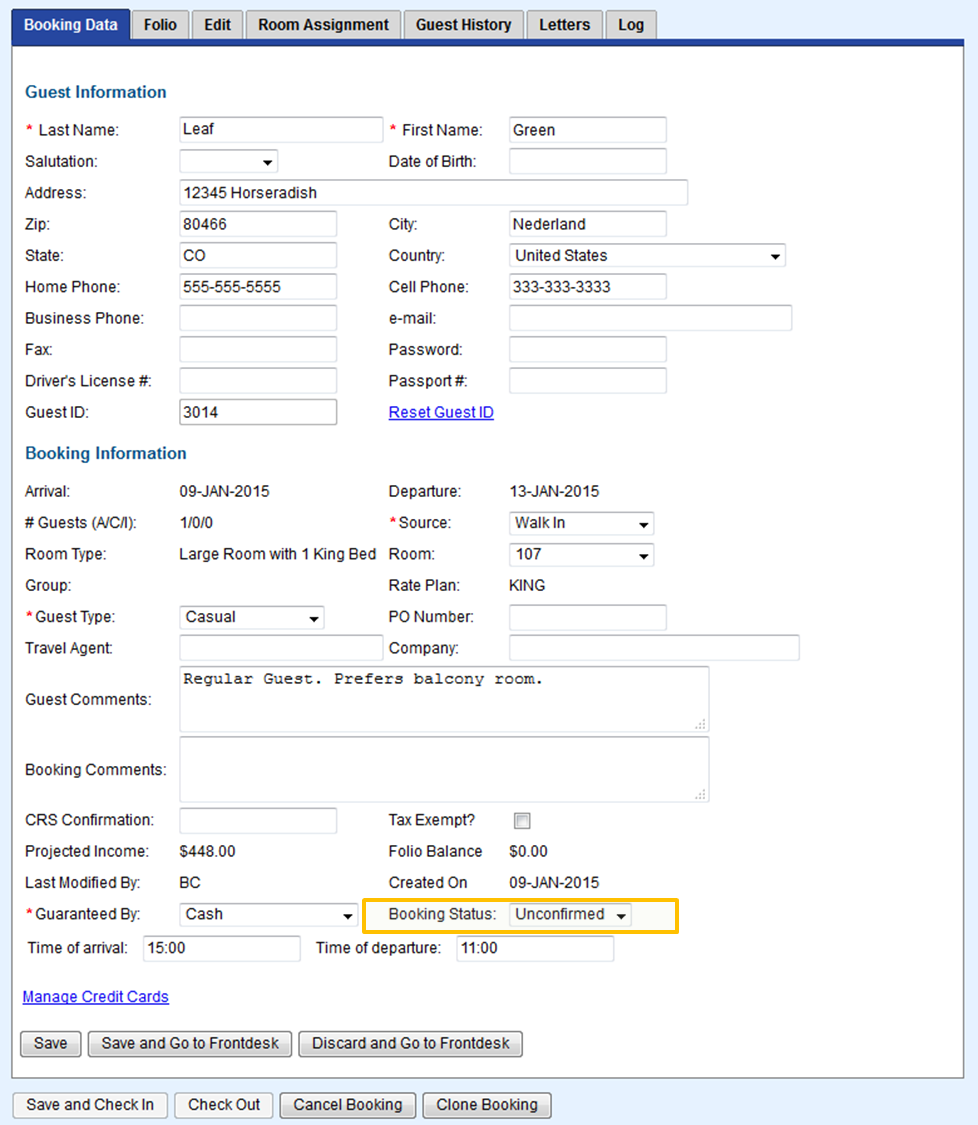Expand the Country dropdown
Viewport: 978px width, 1125px height.
pos(647,256)
